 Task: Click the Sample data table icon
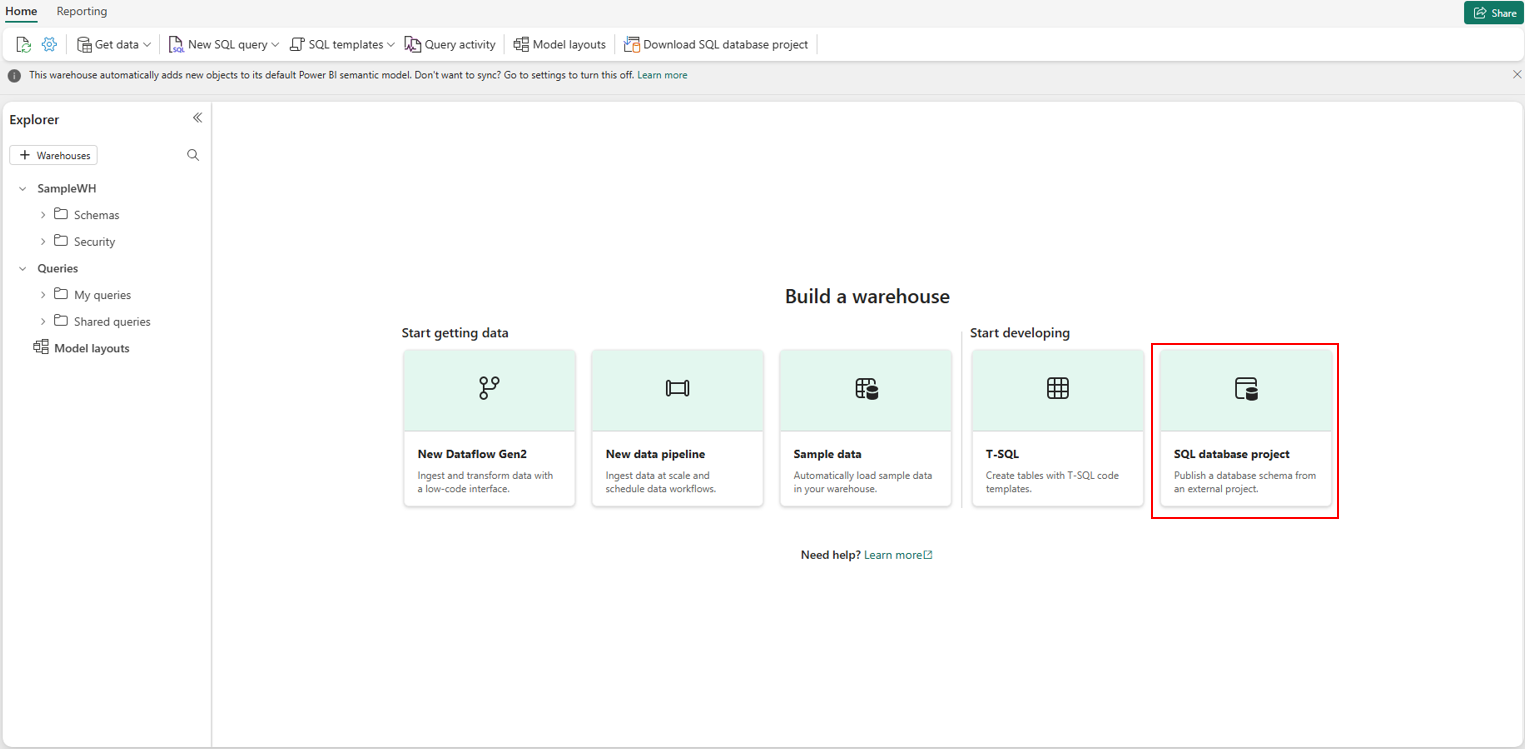pos(866,388)
